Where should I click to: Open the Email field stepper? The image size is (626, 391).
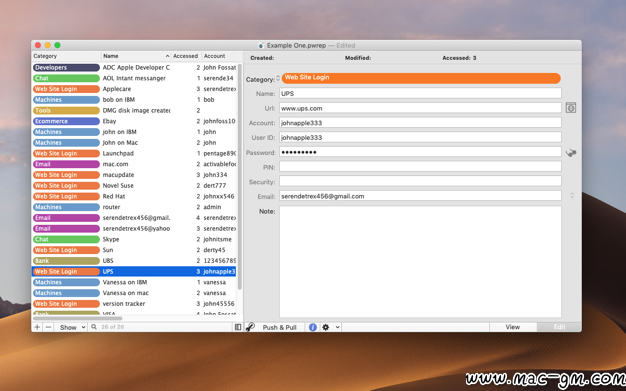tap(572, 196)
